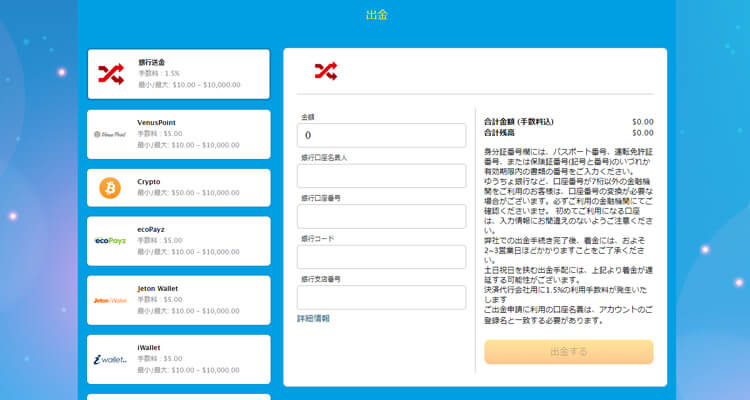Screen dimensions: 750x400
Task: Focus the 銀行支店番号 input field
Action: click(381, 298)
